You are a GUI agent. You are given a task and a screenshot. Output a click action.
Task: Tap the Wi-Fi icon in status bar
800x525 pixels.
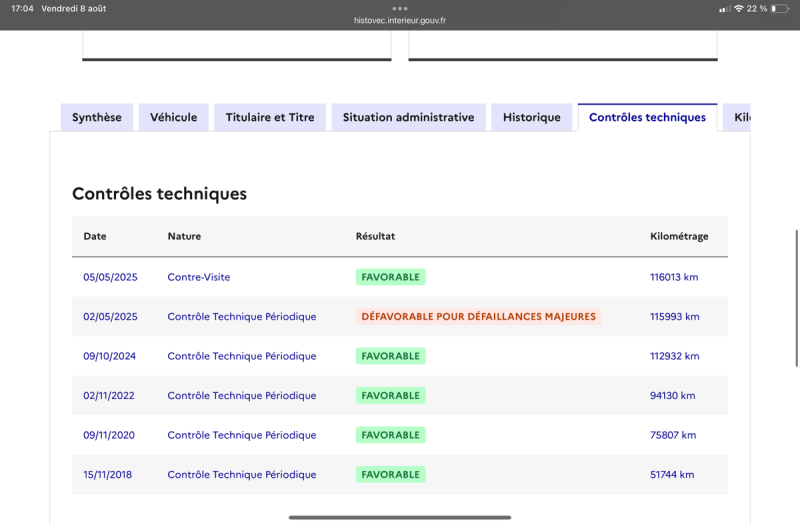(x=738, y=8)
